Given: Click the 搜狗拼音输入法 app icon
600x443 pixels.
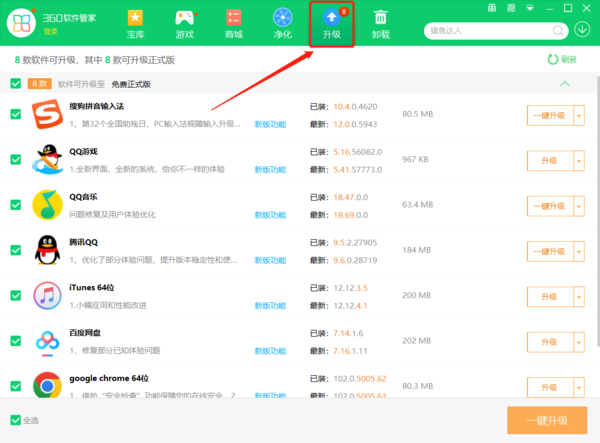Looking at the screenshot, I should [47, 114].
